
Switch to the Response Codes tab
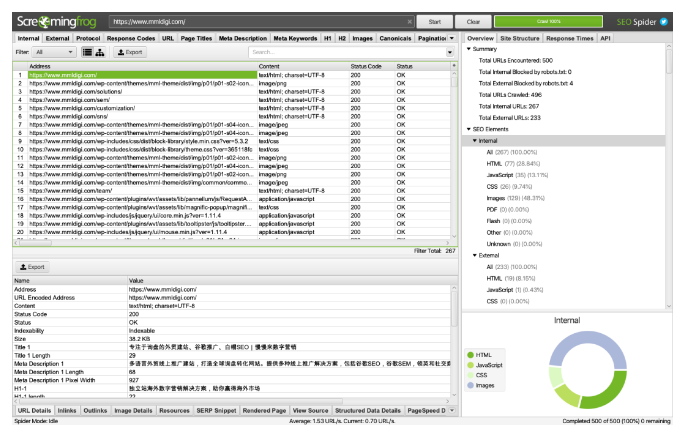click(x=131, y=38)
